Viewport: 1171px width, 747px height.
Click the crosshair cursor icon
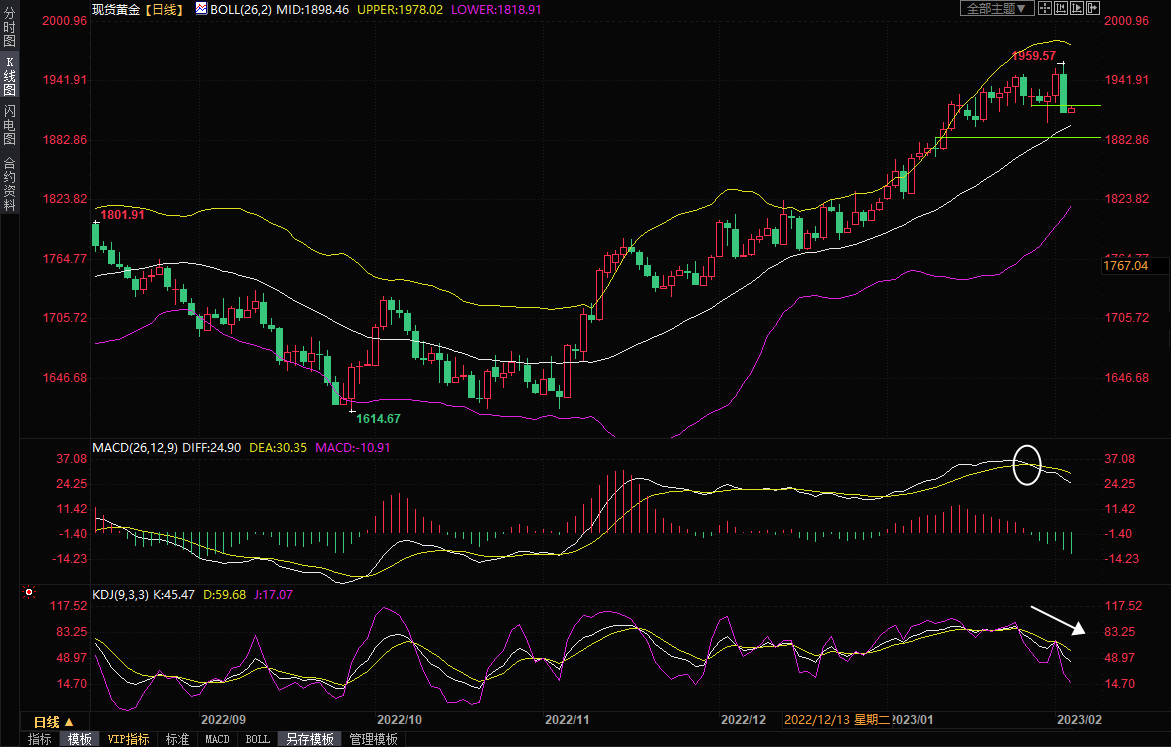(x=1045, y=8)
